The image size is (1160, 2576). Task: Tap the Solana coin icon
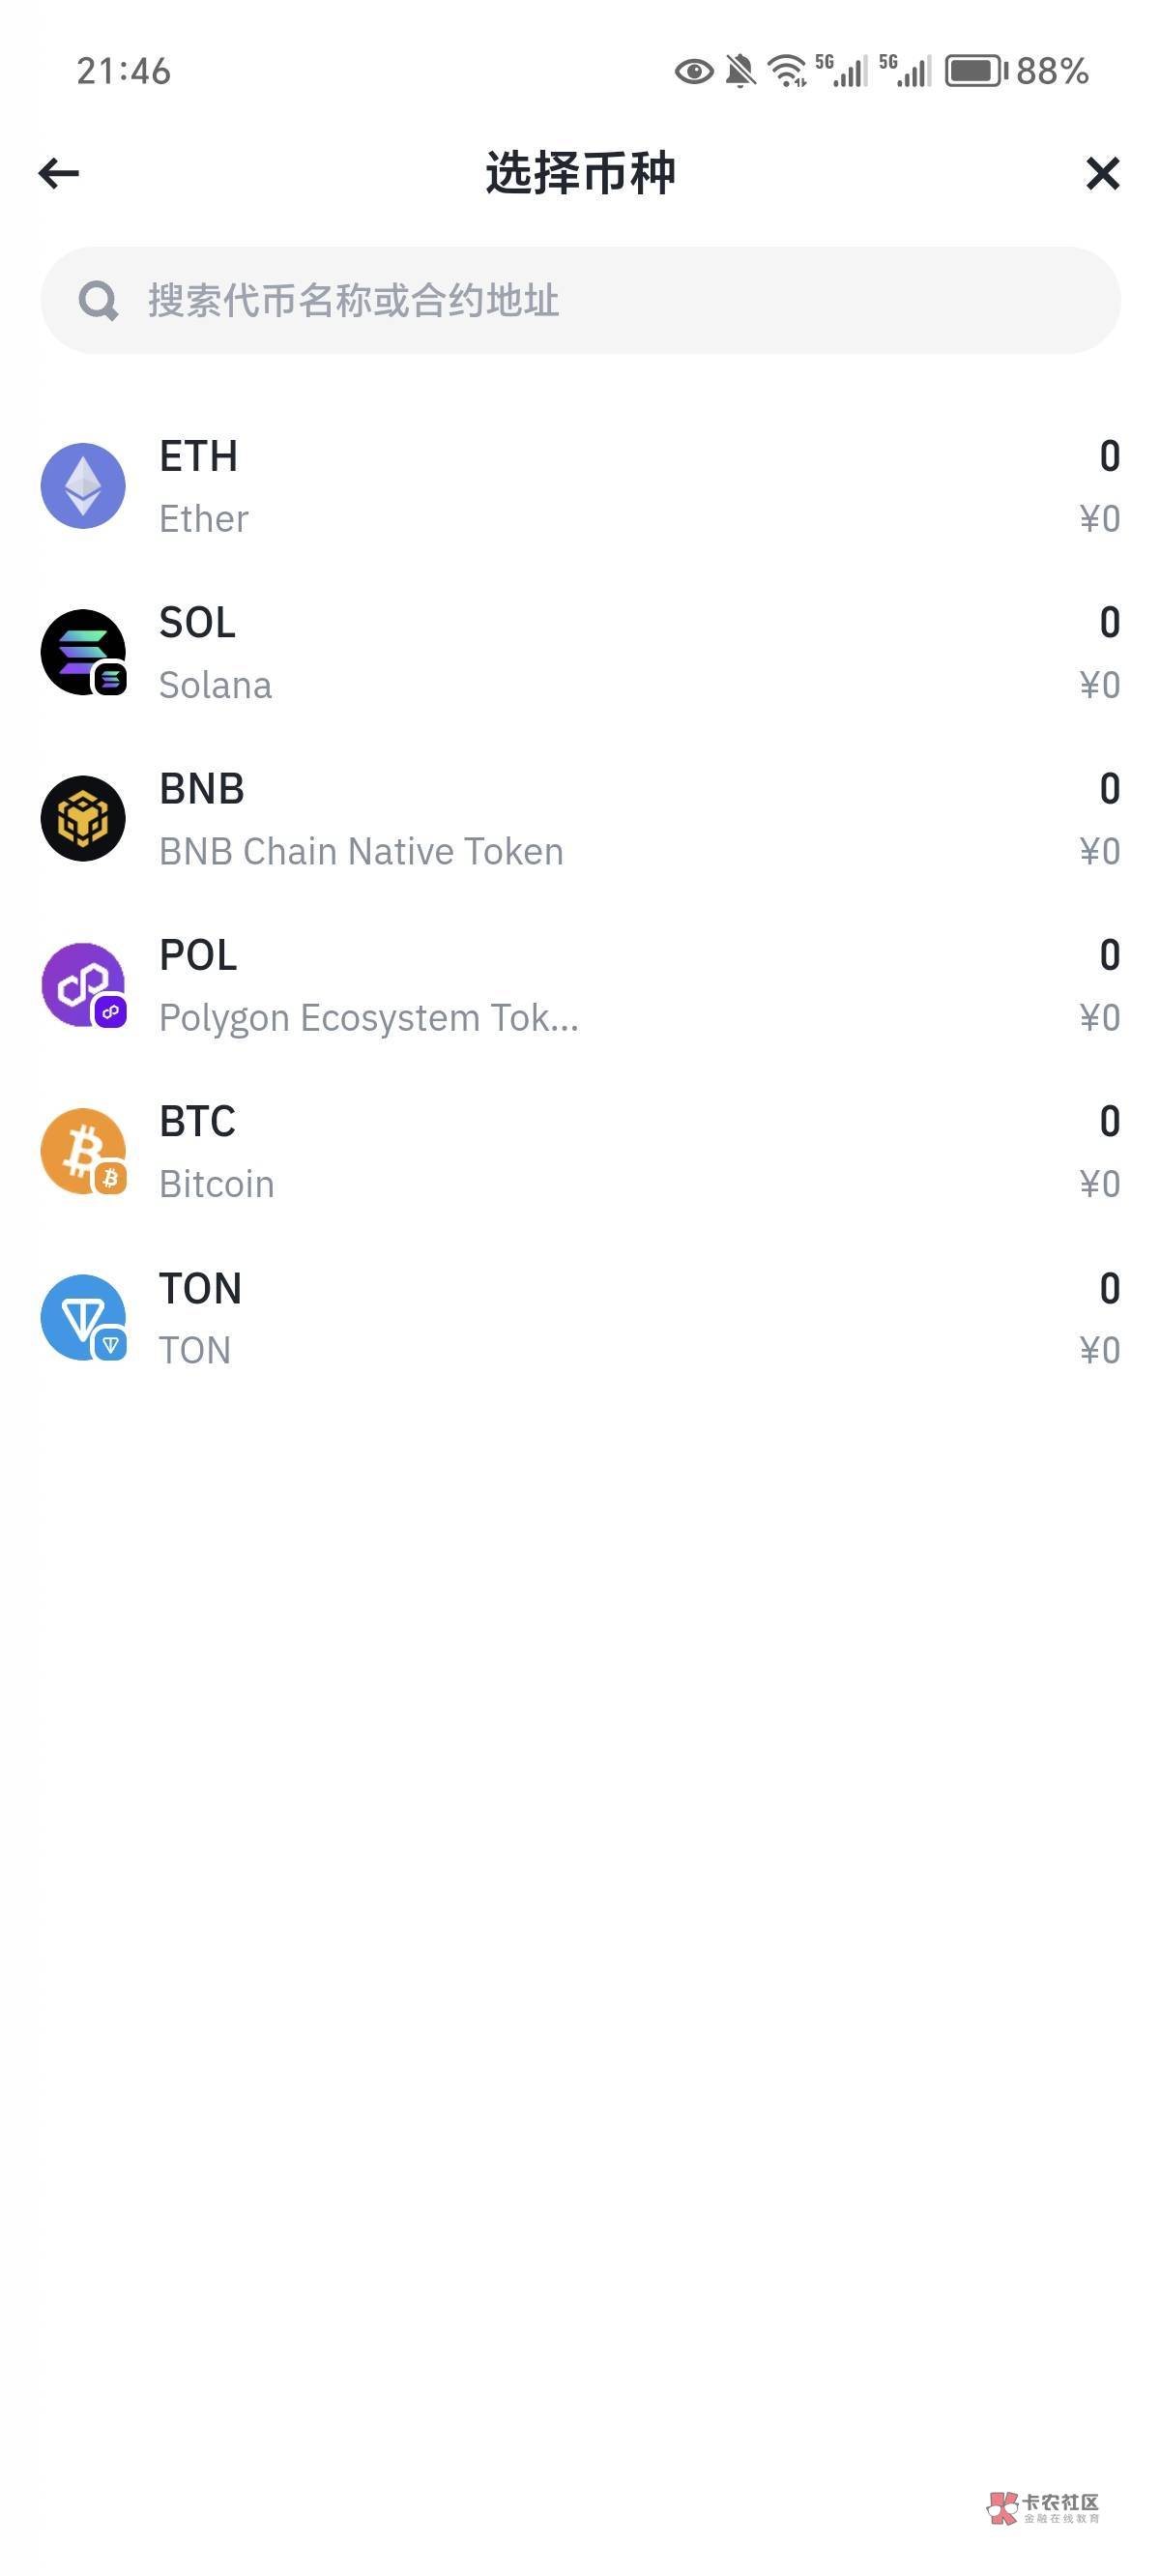(x=83, y=652)
